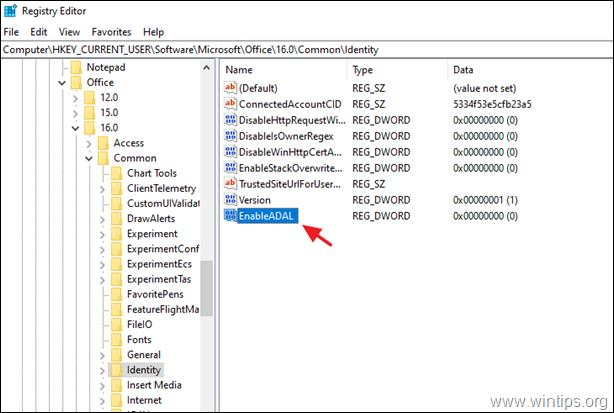Click the DisableHttpRequestWi... DWORD icon
This screenshot has height=413, width=614.
pyautogui.click(x=230, y=120)
